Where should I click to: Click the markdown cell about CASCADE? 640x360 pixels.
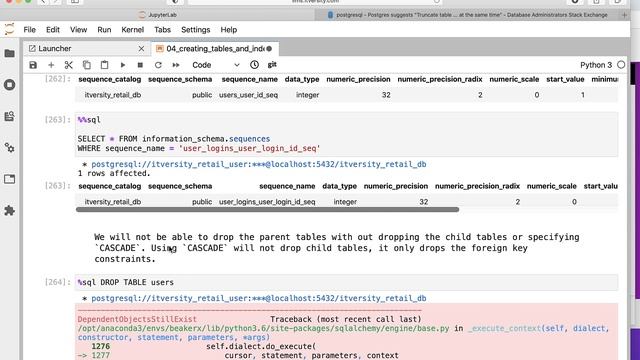(x=337, y=248)
